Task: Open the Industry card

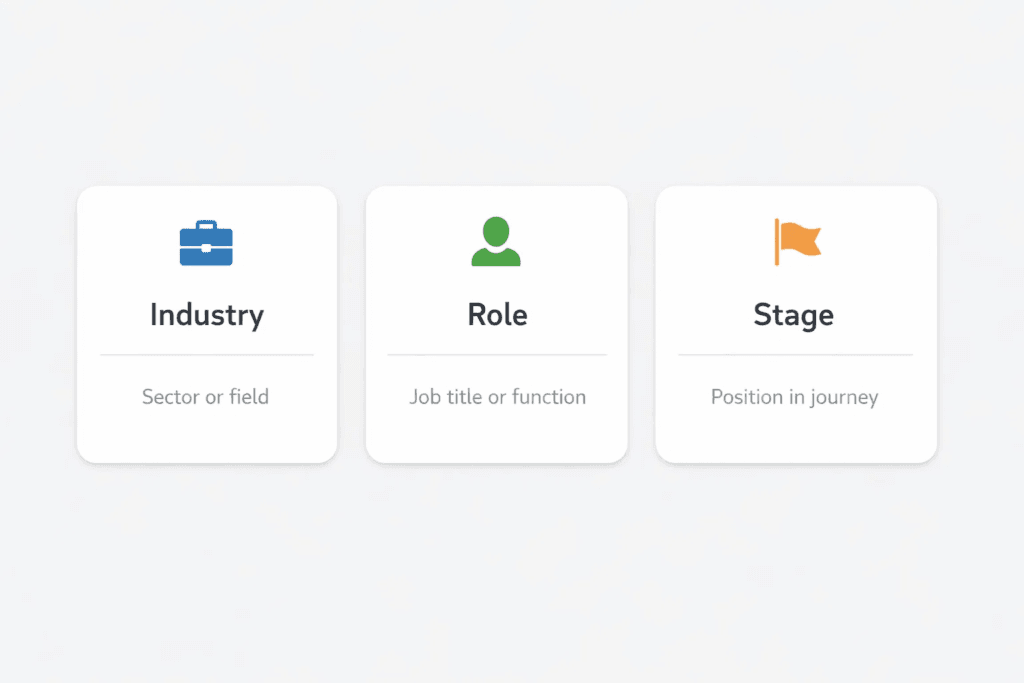Action: [206, 323]
